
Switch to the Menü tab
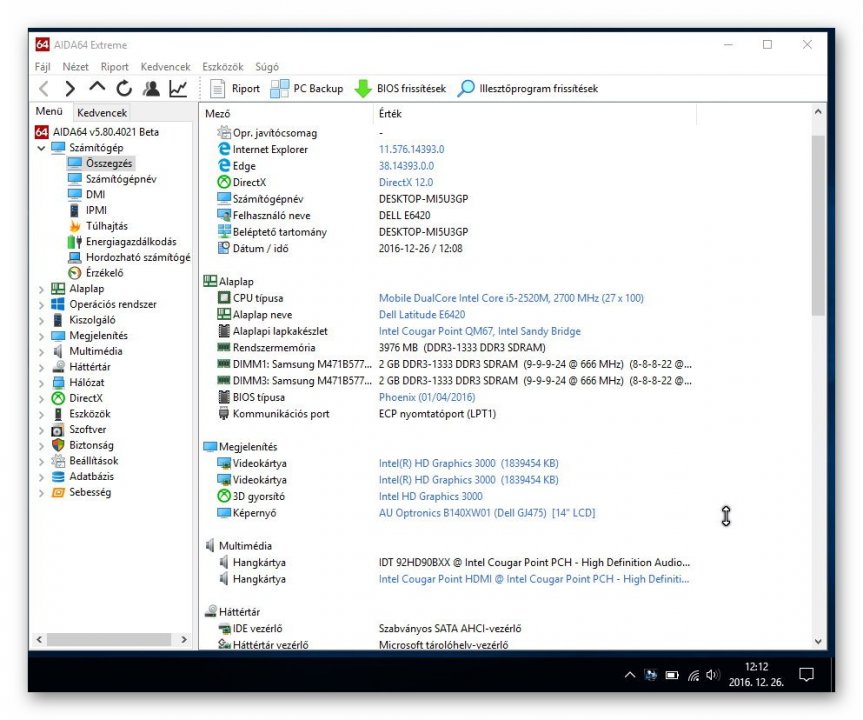[x=50, y=111]
